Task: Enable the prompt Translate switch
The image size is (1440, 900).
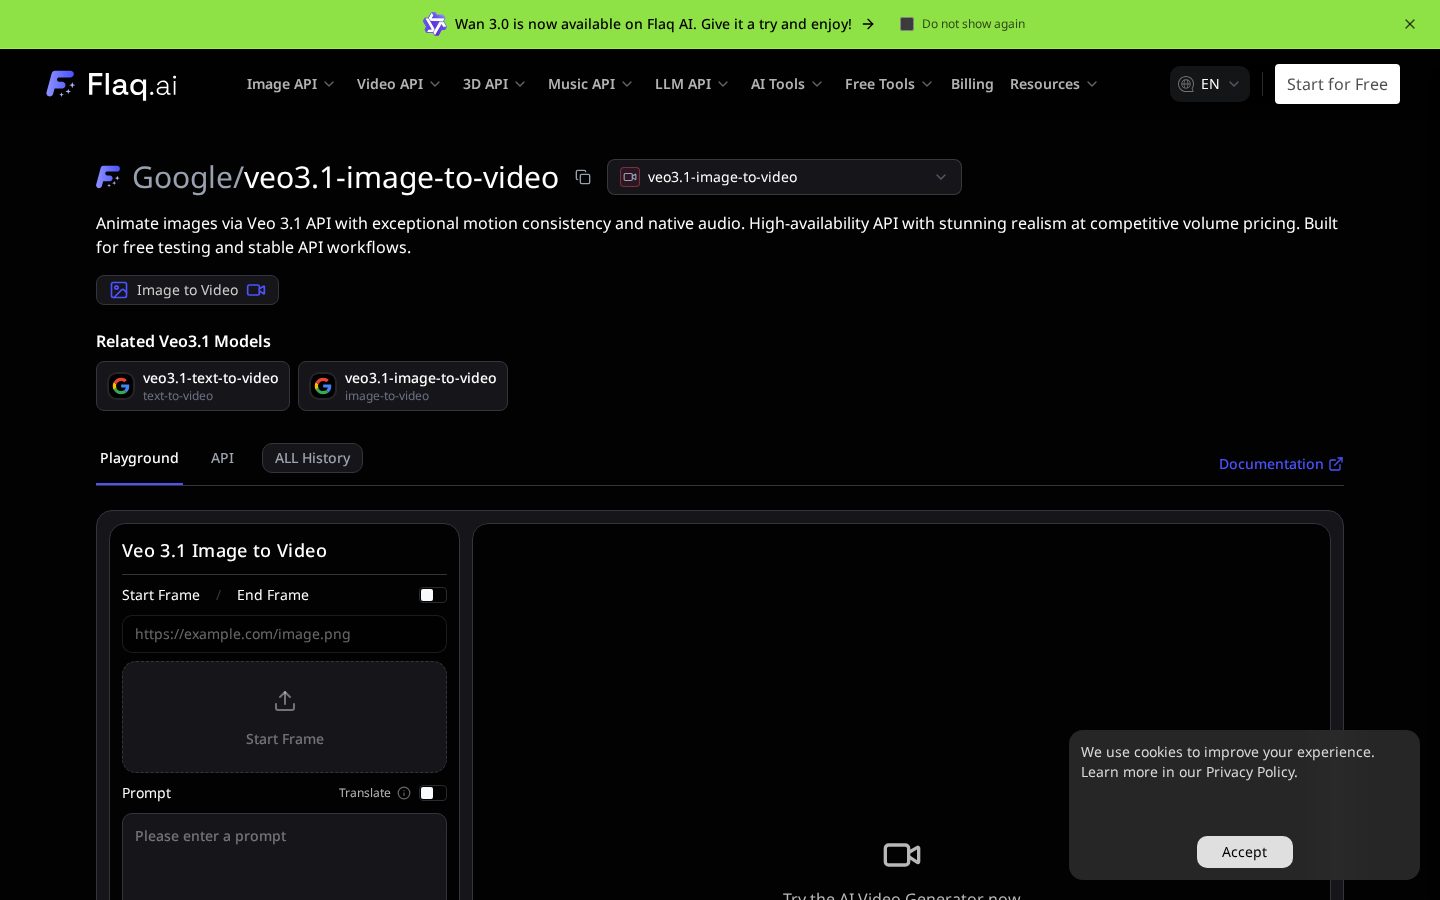Action: (433, 793)
